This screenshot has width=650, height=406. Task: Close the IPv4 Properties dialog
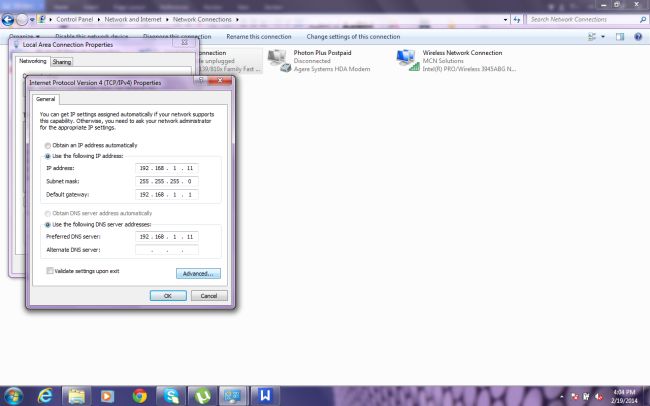point(220,80)
